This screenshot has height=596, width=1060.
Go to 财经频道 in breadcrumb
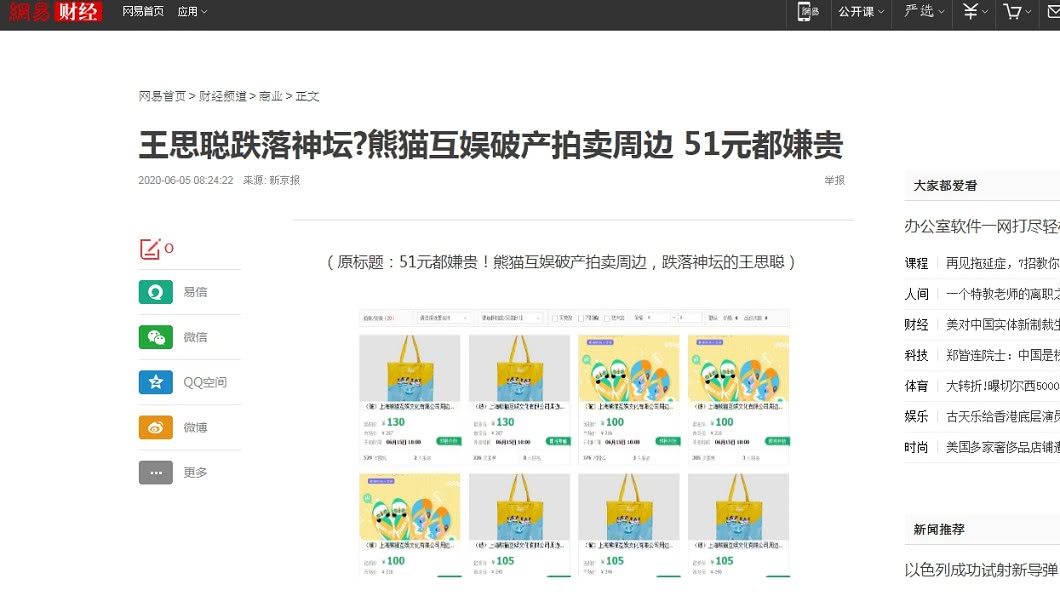[x=222, y=96]
